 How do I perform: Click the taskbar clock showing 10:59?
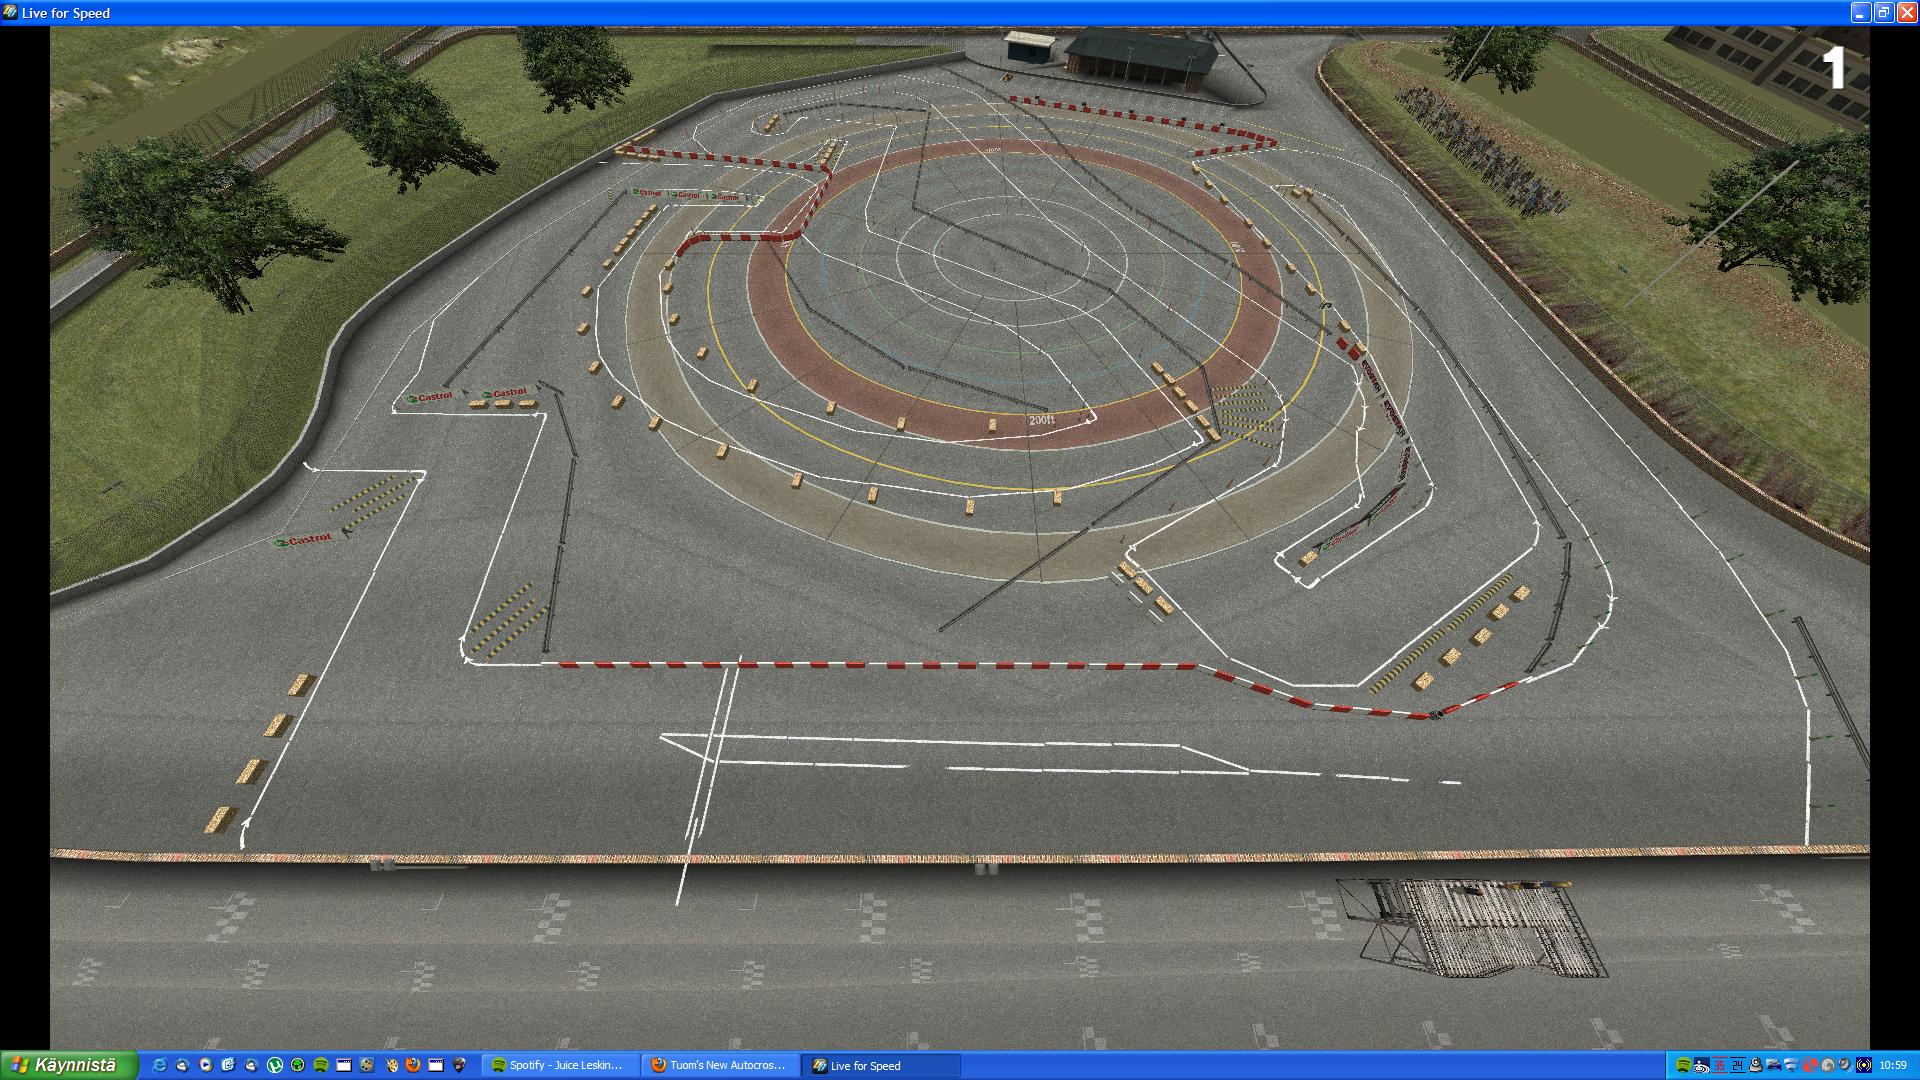tap(1893, 1065)
